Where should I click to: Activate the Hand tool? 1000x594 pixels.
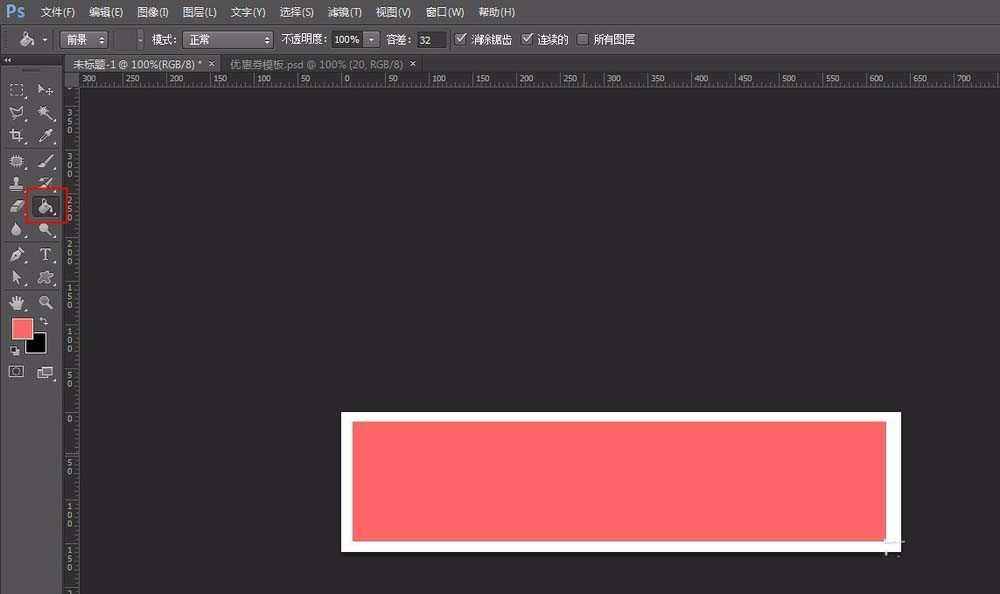17,302
